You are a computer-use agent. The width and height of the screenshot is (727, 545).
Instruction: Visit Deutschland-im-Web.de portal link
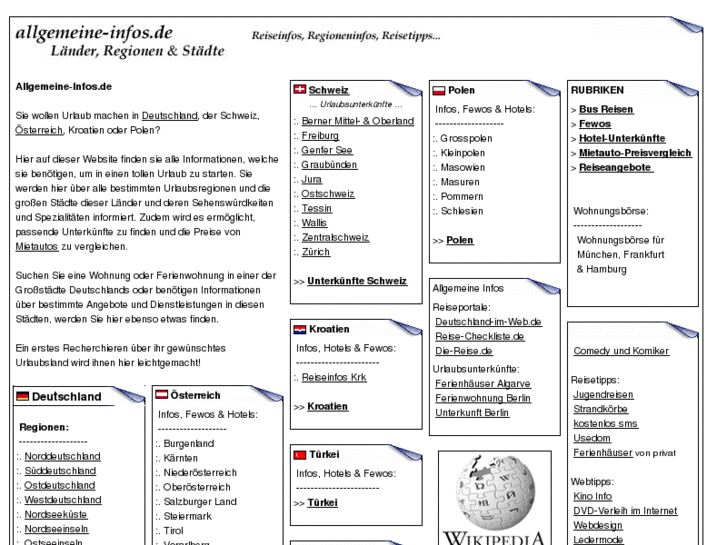(488, 321)
